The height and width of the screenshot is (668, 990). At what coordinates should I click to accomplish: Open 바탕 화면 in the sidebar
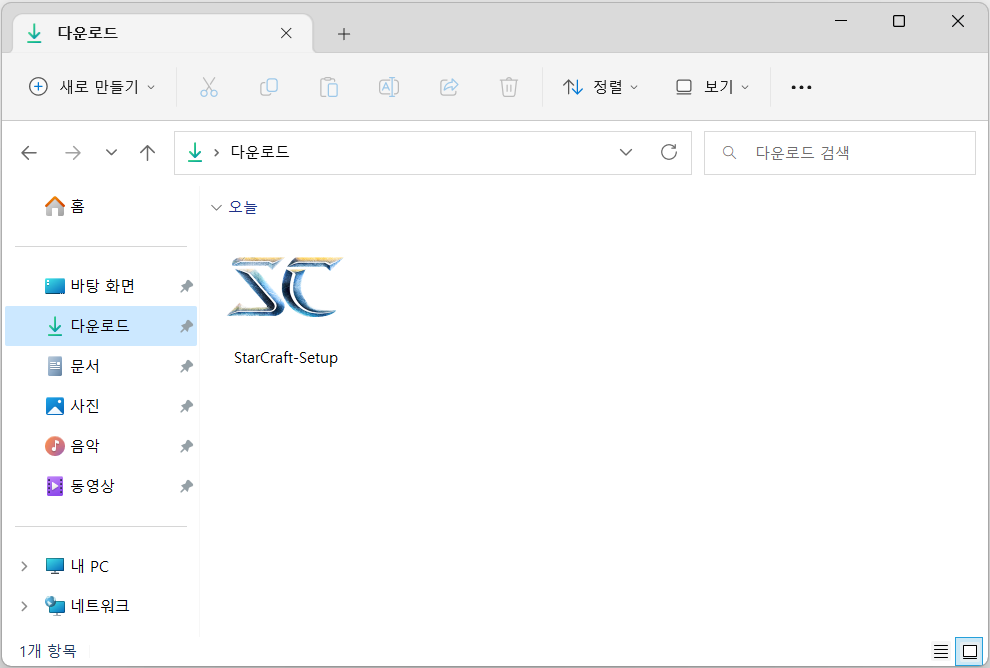pyautogui.click(x=101, y=286)
